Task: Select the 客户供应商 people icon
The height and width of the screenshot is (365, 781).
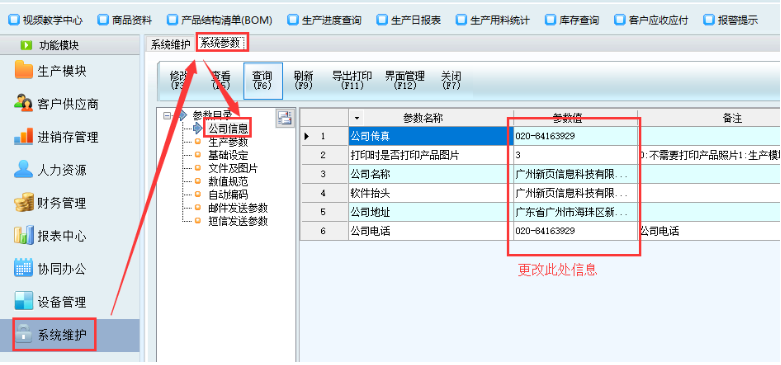Action: 23,103
